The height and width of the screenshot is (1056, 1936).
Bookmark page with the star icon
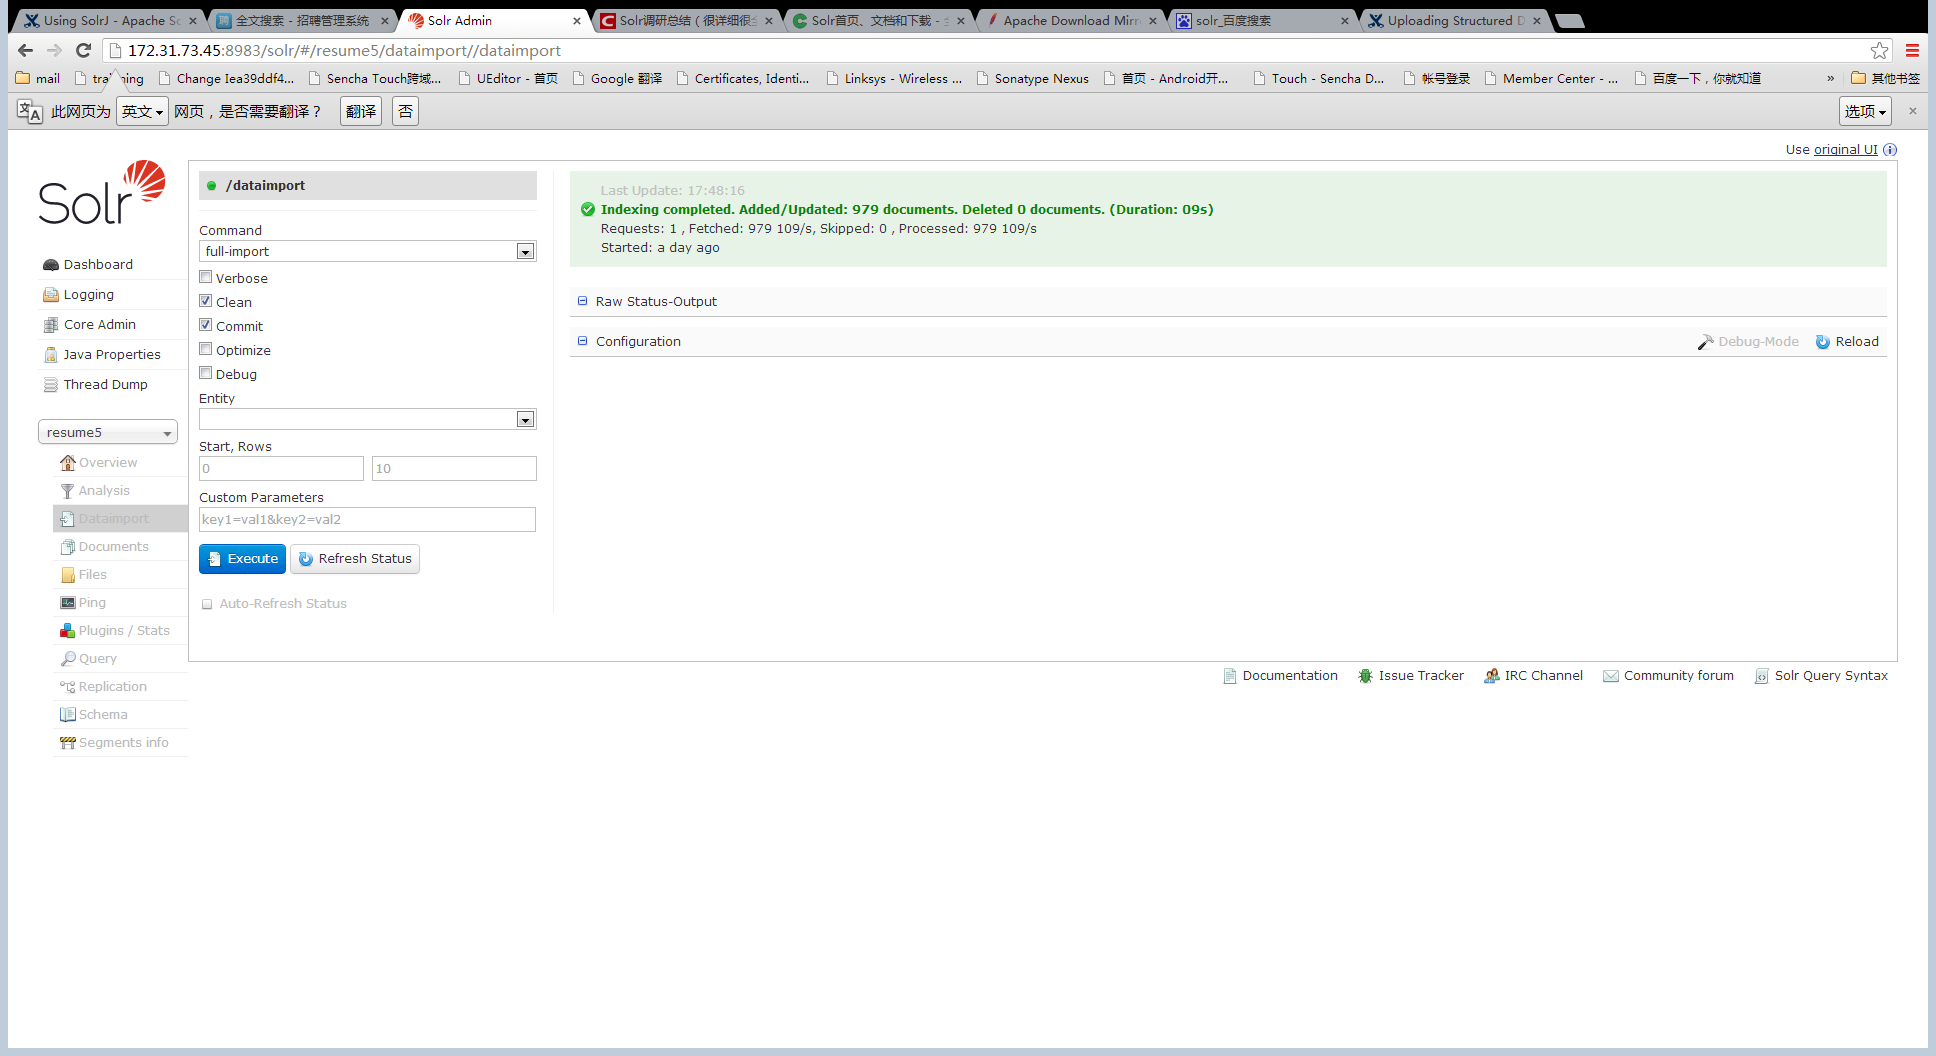1879,51
